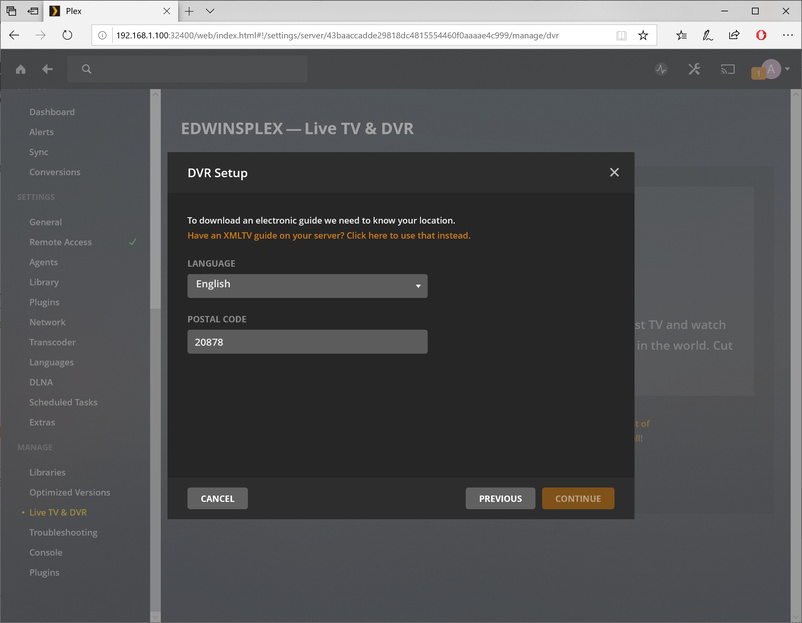
Task: Open Library settings
Action: coord(44,282)
